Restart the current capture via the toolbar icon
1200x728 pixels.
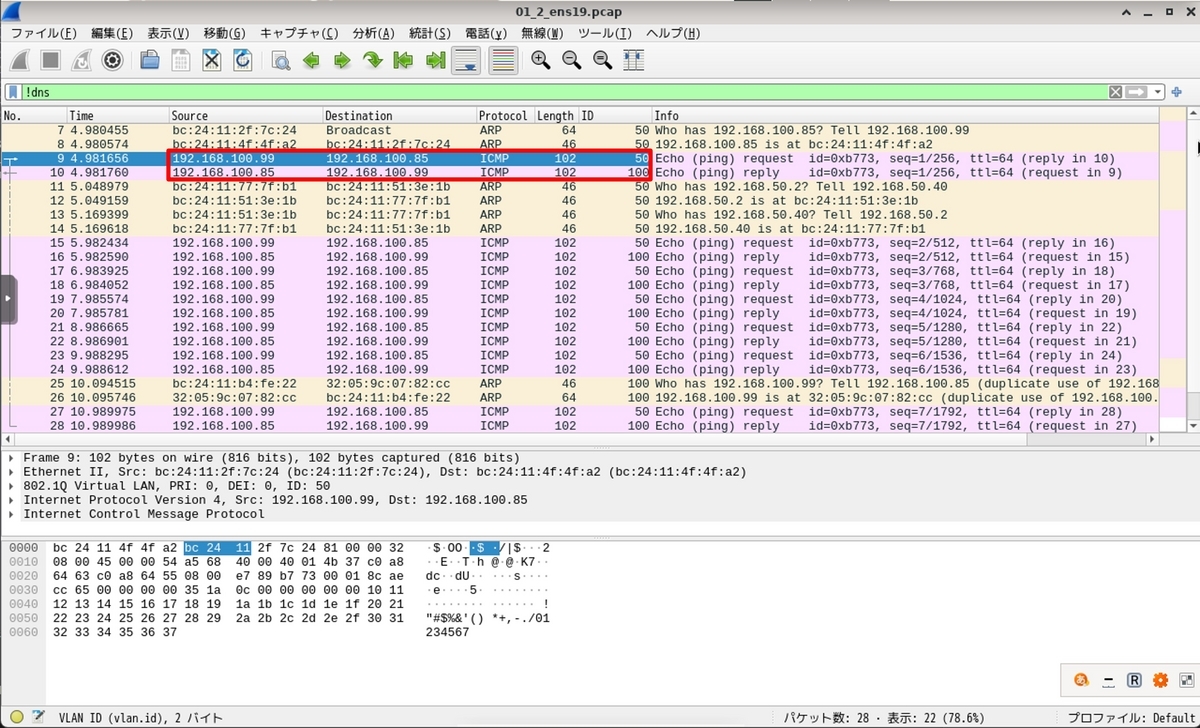tap(81, 60)
